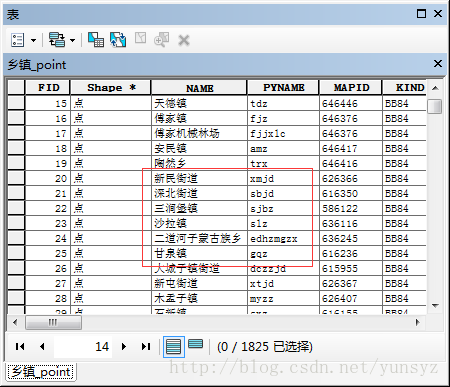Click the cell 二道河子蒙古族乡
Viewport: 450px width, 387px height.
pos(199,238)
